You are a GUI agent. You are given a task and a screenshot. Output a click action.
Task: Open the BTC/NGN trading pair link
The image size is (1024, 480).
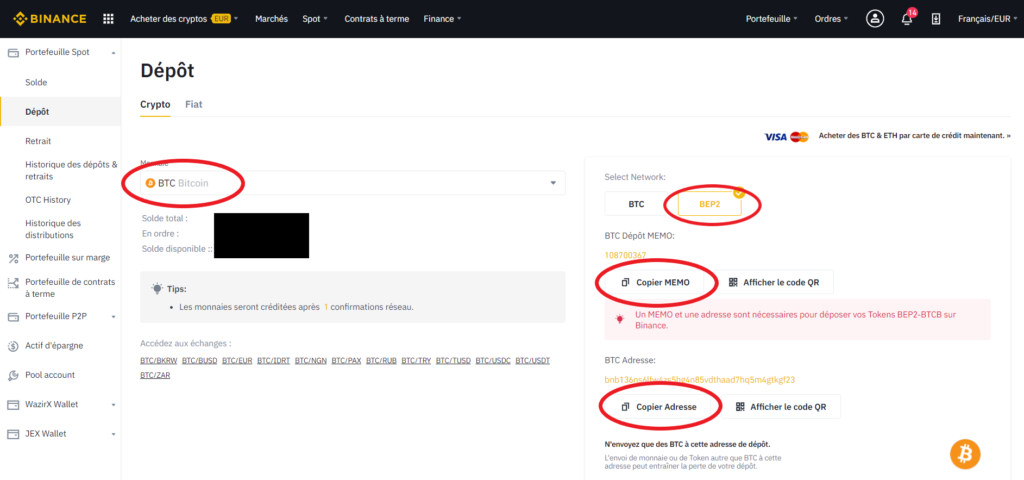[311, 360]
